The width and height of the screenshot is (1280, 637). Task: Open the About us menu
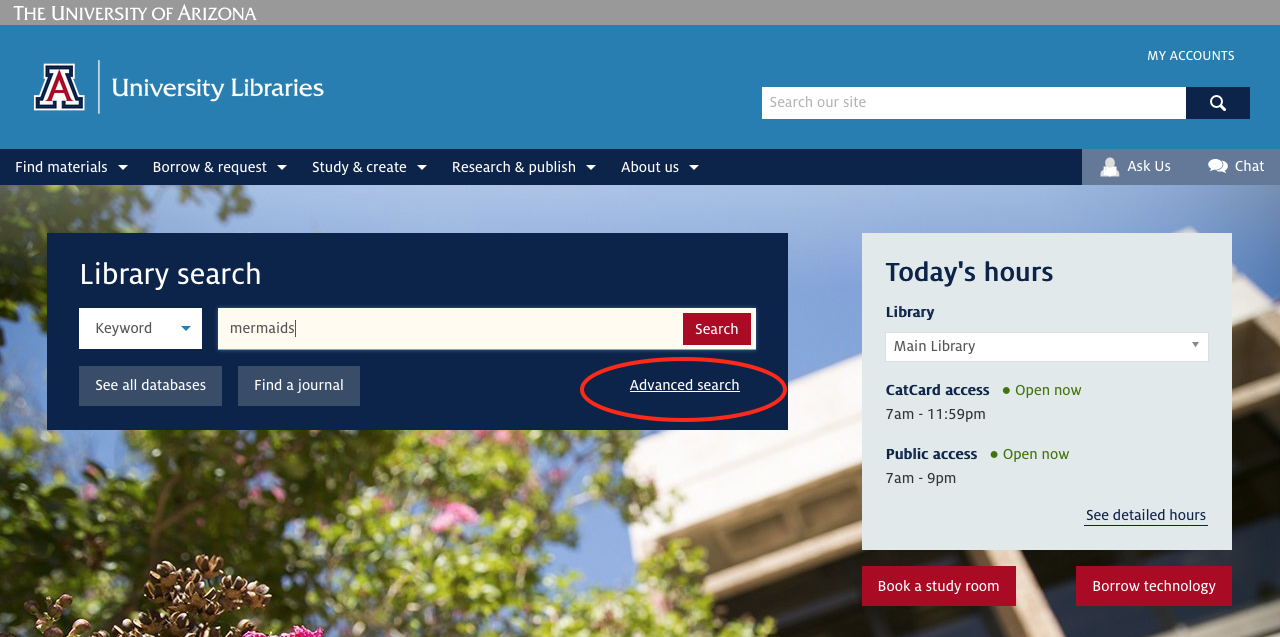[650, 167]
